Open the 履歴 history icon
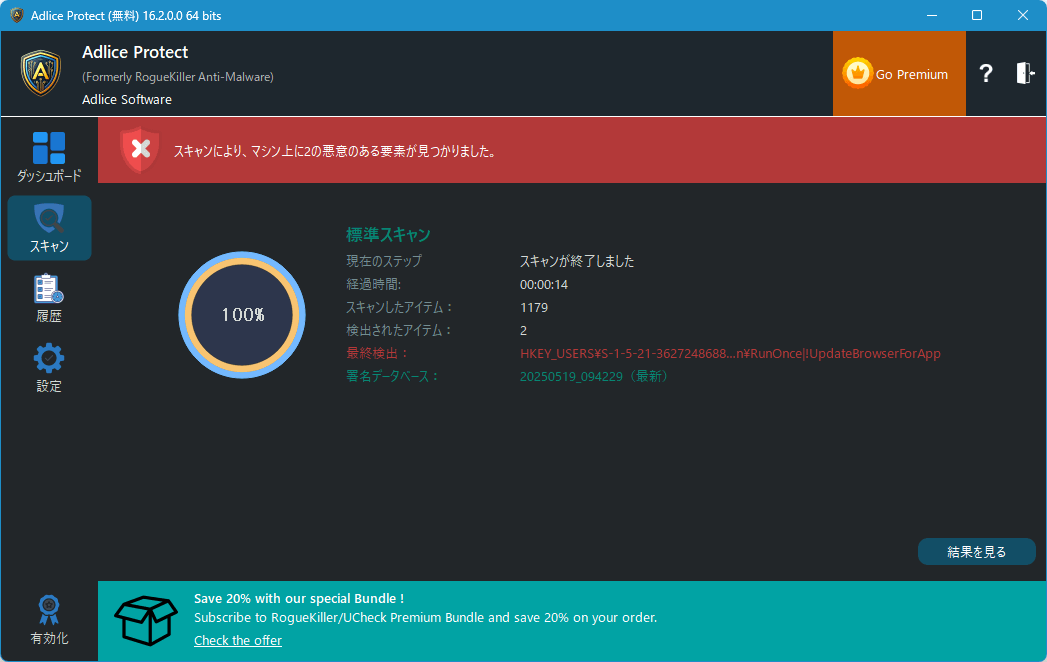 pos(49,289)
